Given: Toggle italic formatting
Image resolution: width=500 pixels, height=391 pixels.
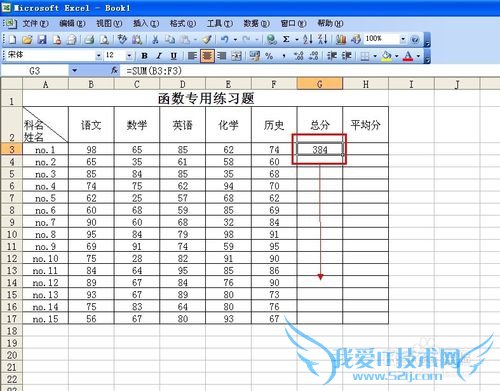Looking at the screenshot, I should (x=159, y=56).
